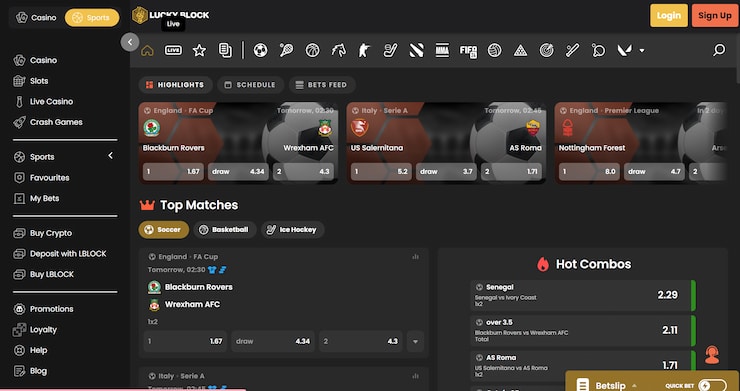The height and width of the screenshot is (391, 740).
Task: Click the Sign Up button
Action: pos(715,16)
